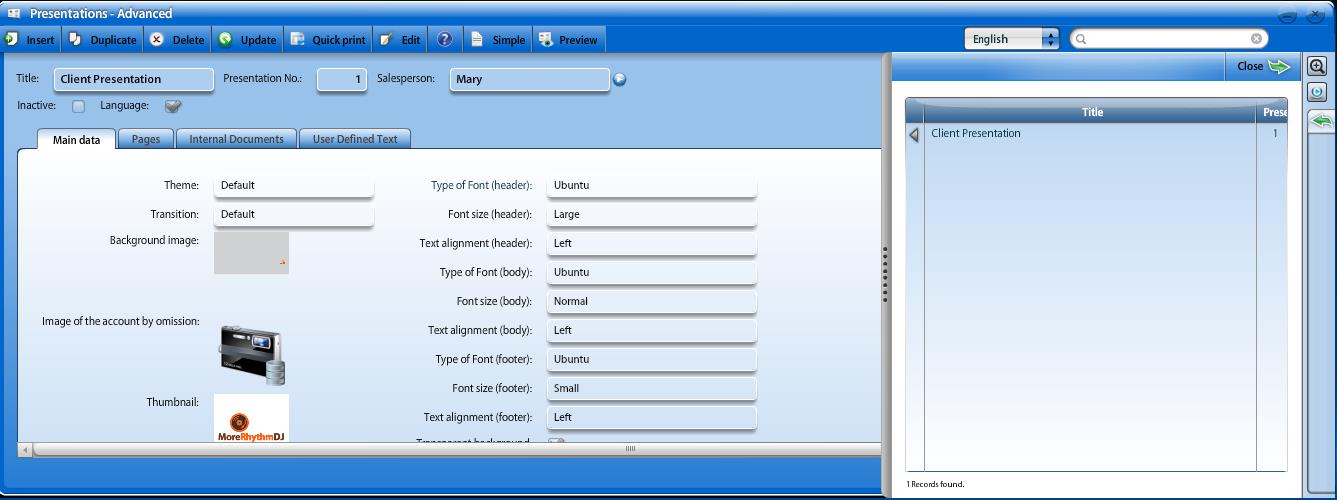Select the Client Presentation row in the list
Image resolution: width=1337 pixels, height=500 pixels.
[x=1096, y=133]
